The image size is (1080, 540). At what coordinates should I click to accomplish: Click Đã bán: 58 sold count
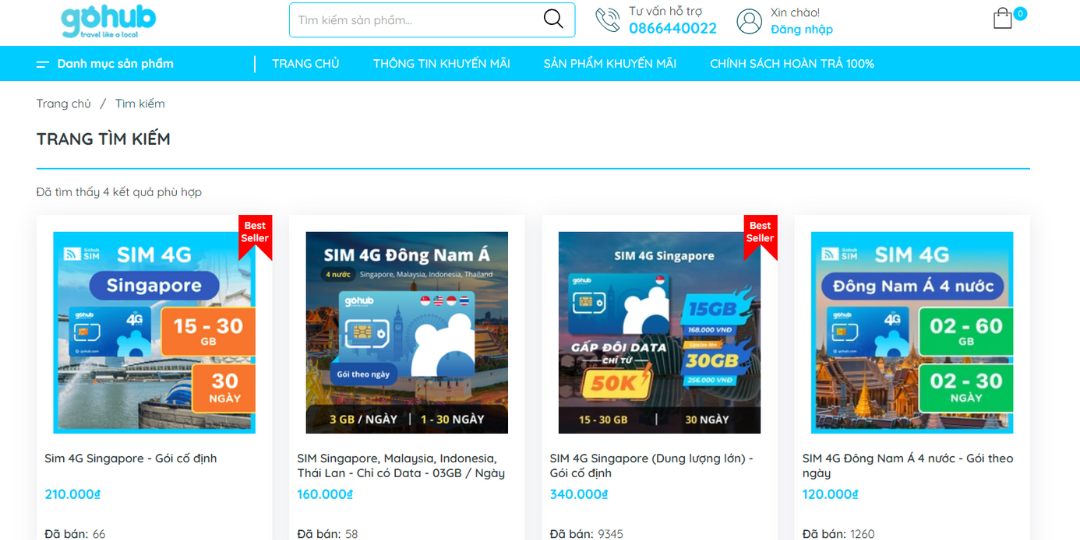click(x=328, y=534)
